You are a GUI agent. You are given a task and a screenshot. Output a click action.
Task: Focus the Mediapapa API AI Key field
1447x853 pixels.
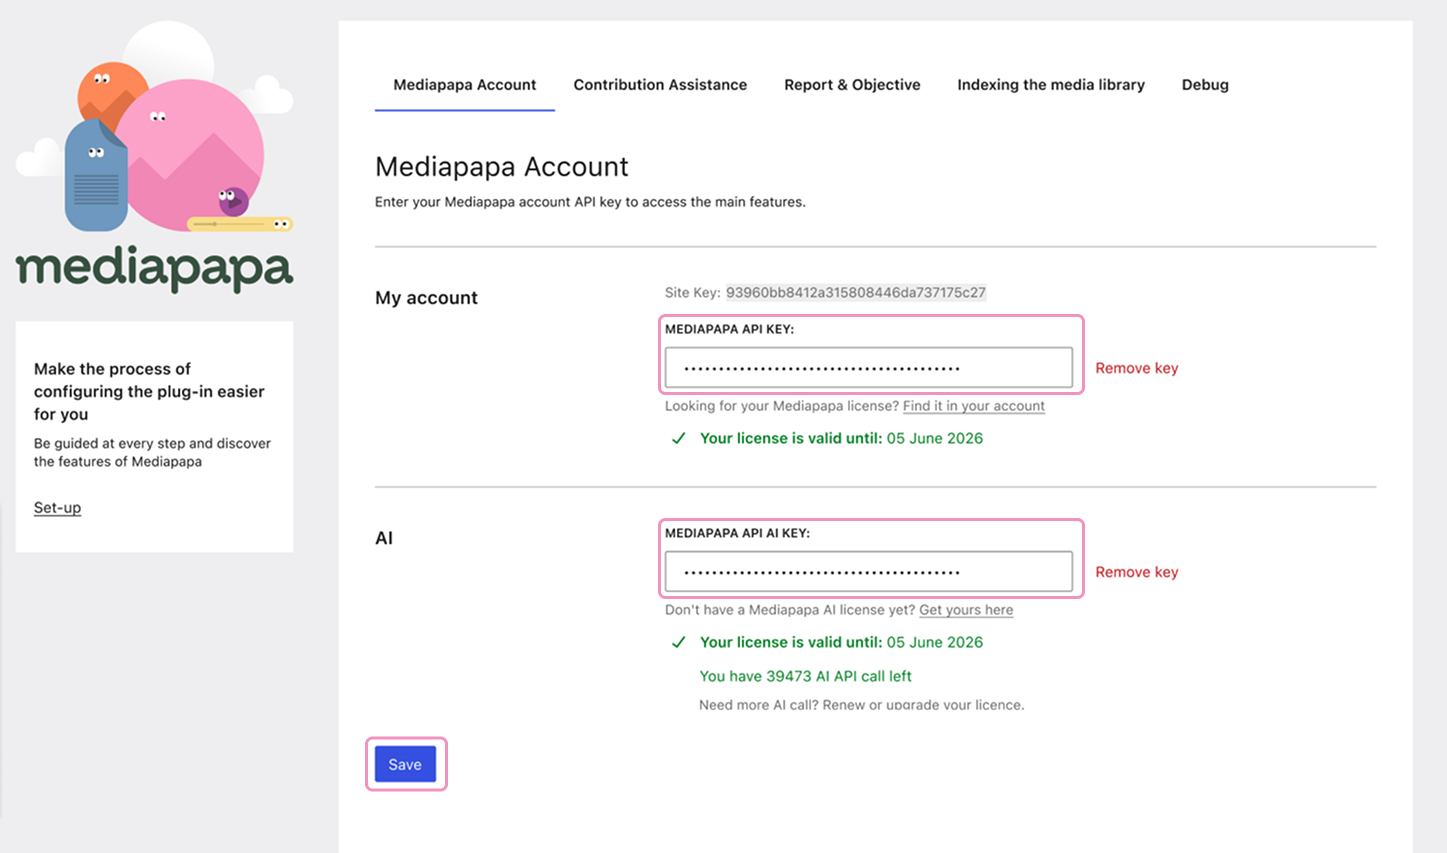(868, 572)
